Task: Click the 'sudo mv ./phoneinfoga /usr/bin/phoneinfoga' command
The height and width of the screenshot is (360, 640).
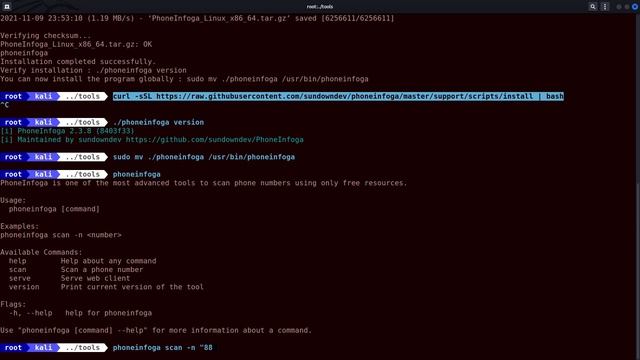Action: pos(204,157)
